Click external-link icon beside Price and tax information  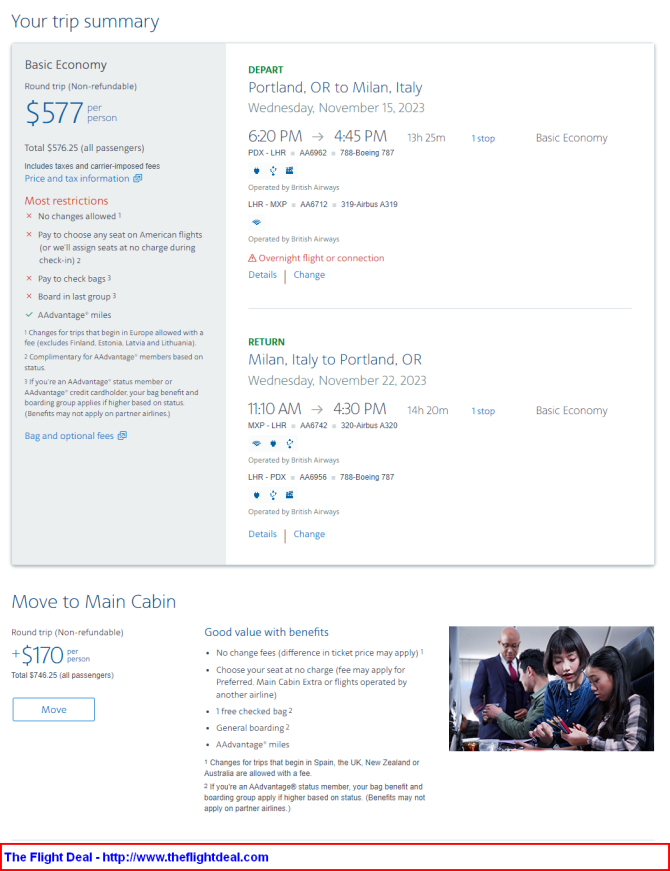point(138,179)
